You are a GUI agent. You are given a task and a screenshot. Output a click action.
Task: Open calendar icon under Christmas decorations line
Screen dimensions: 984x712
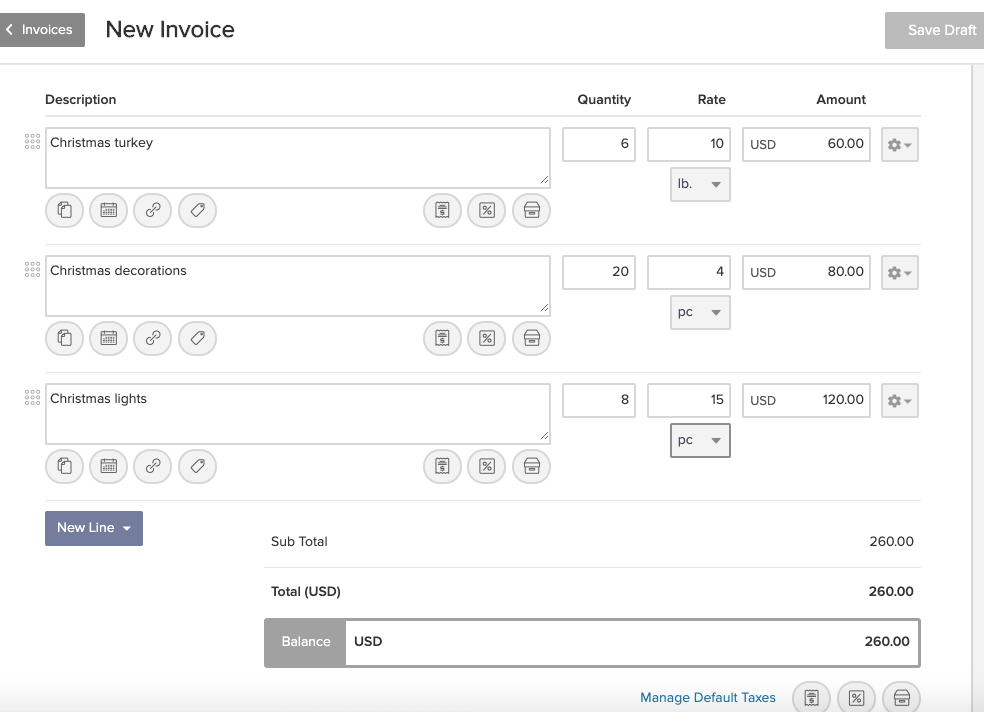[109, 338]
